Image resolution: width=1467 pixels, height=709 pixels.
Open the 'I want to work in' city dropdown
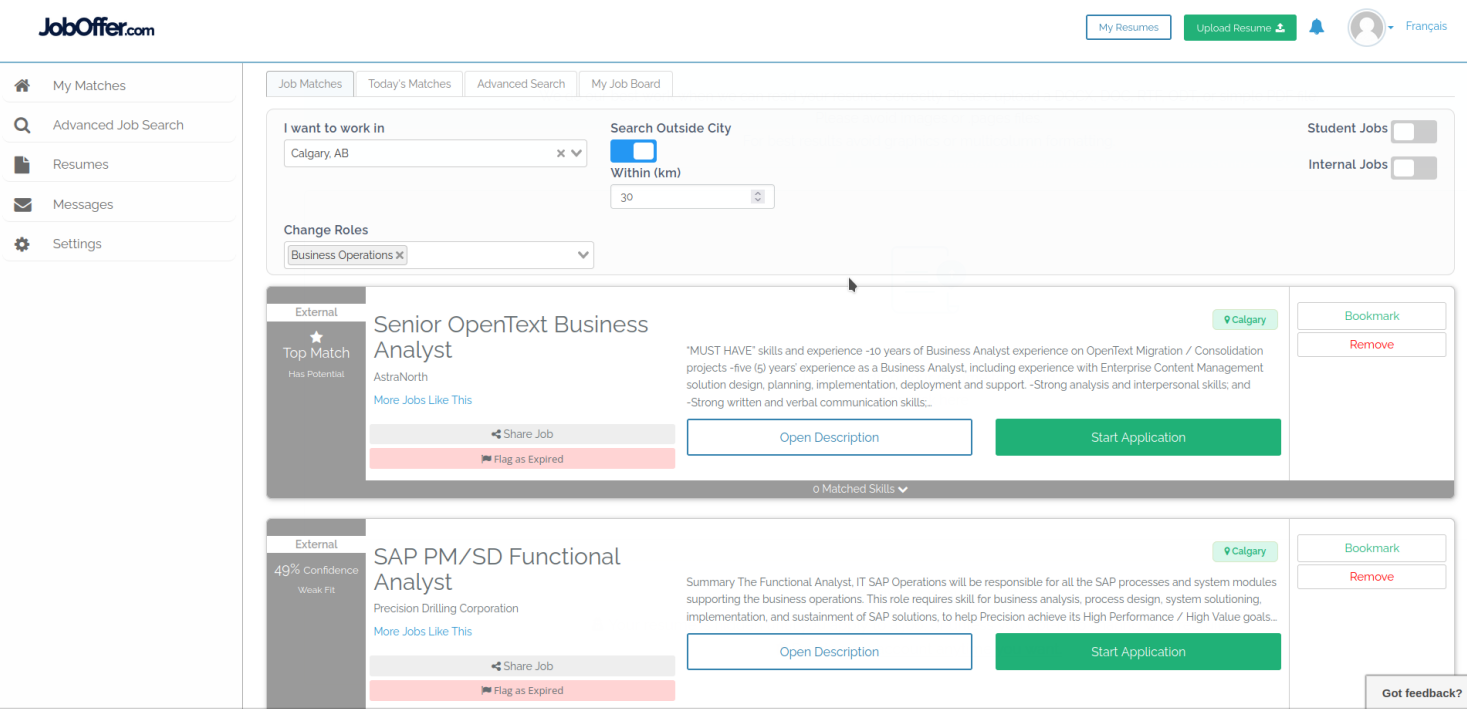[575, 153]
